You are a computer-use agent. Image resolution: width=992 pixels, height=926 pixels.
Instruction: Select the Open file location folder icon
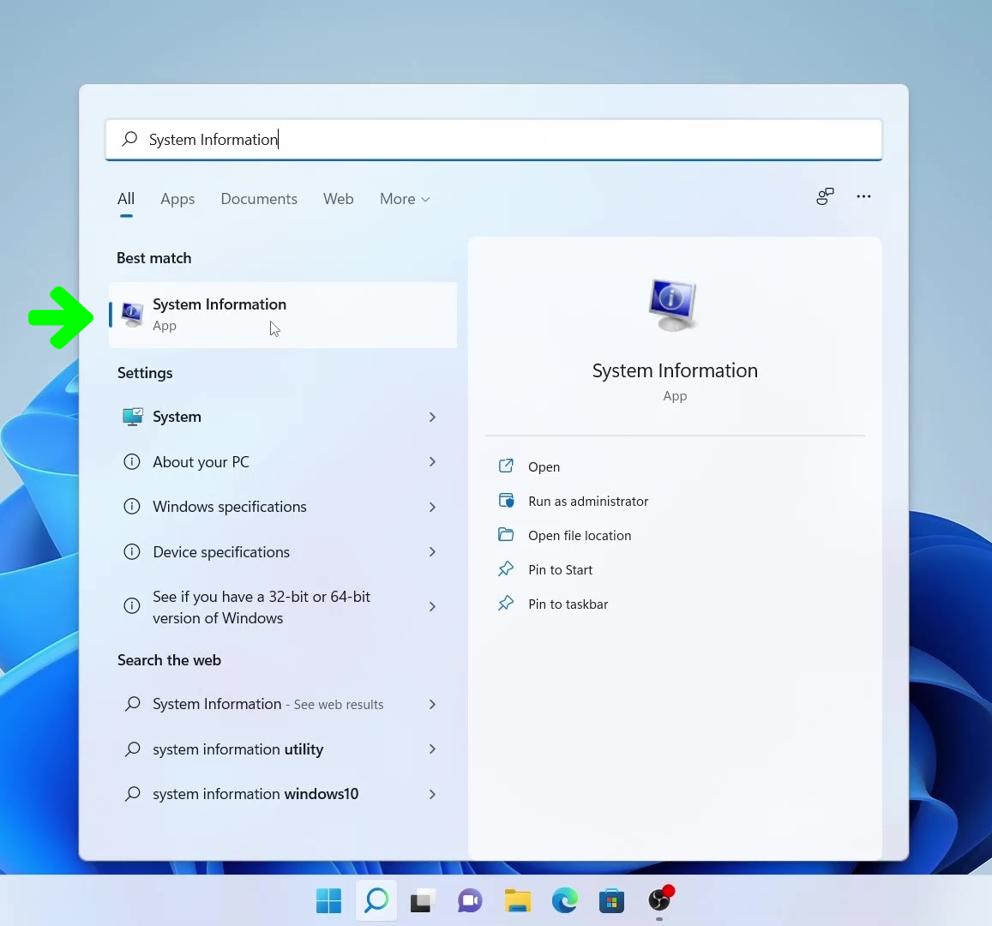506,535
